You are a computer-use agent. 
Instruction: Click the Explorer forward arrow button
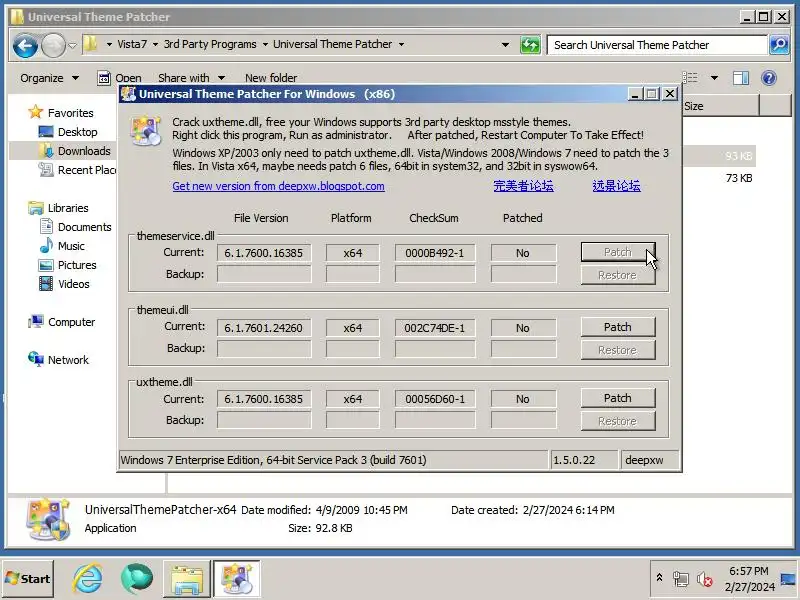click(53, 46)
